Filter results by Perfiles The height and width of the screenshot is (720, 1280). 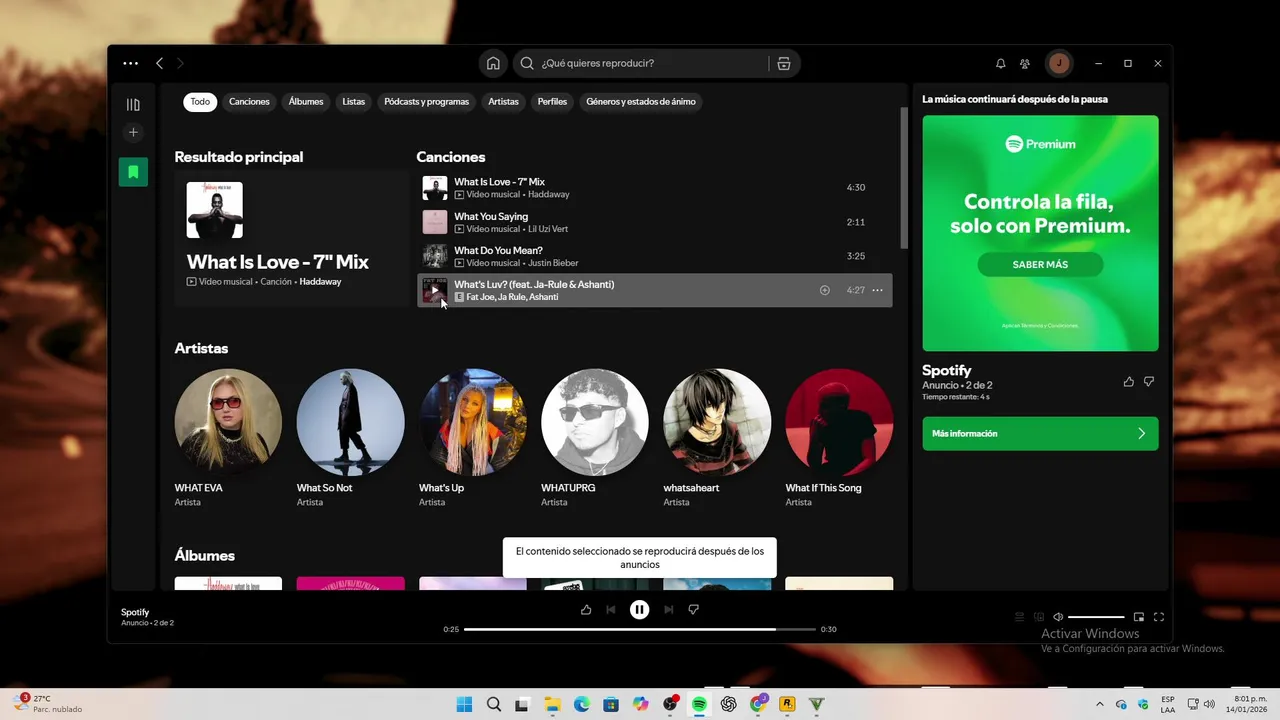click(x=552, y=101)
